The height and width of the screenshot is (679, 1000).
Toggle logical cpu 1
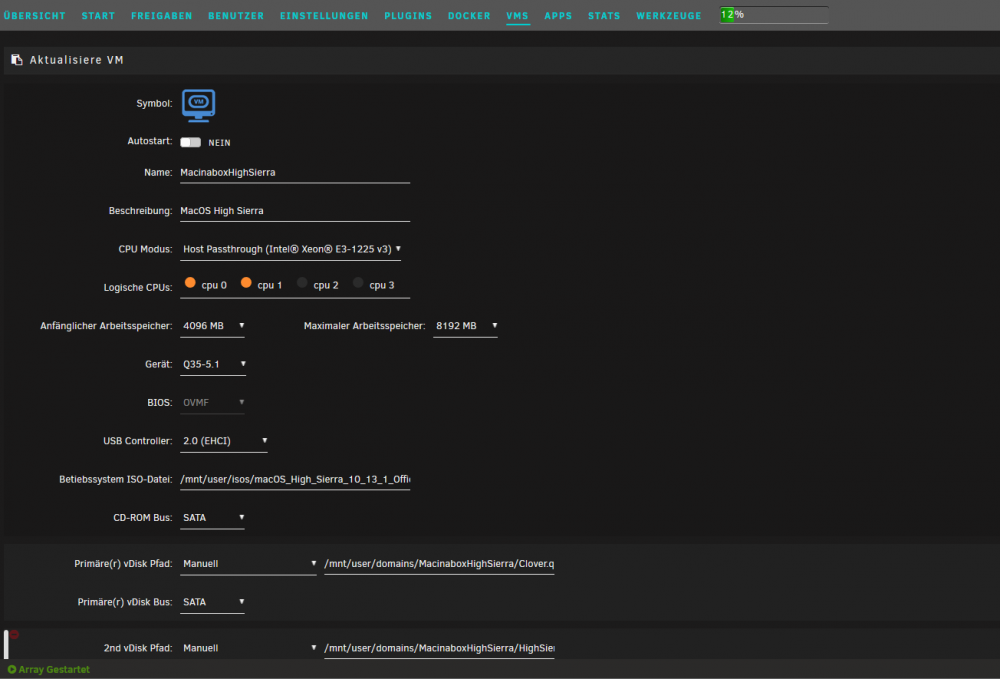pos(246,282)
